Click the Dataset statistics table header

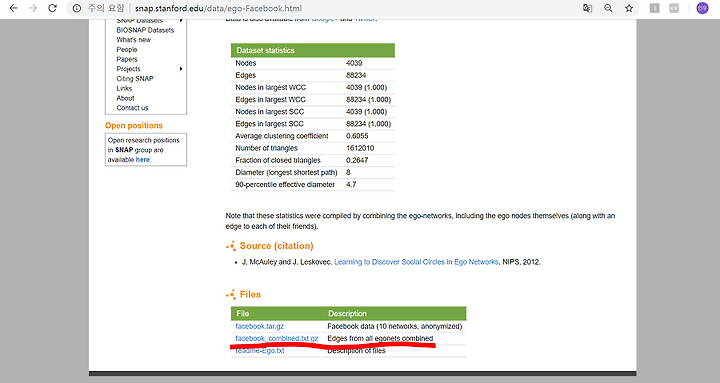[313, 50]
